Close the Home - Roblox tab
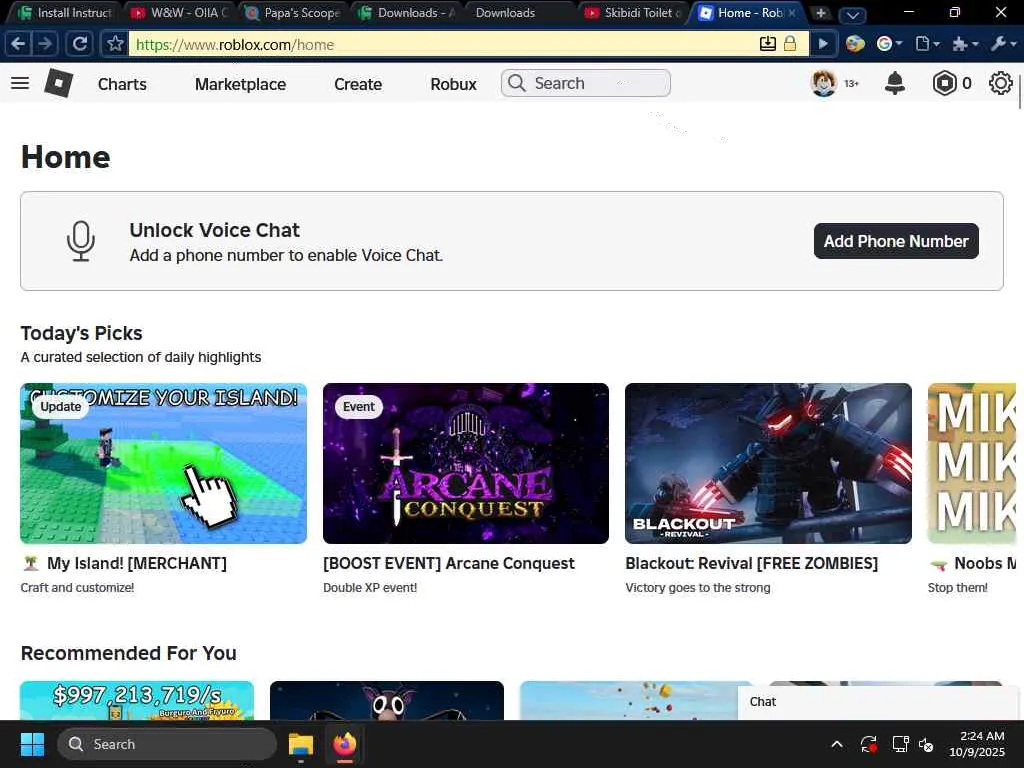 click(x=792, y=13)
